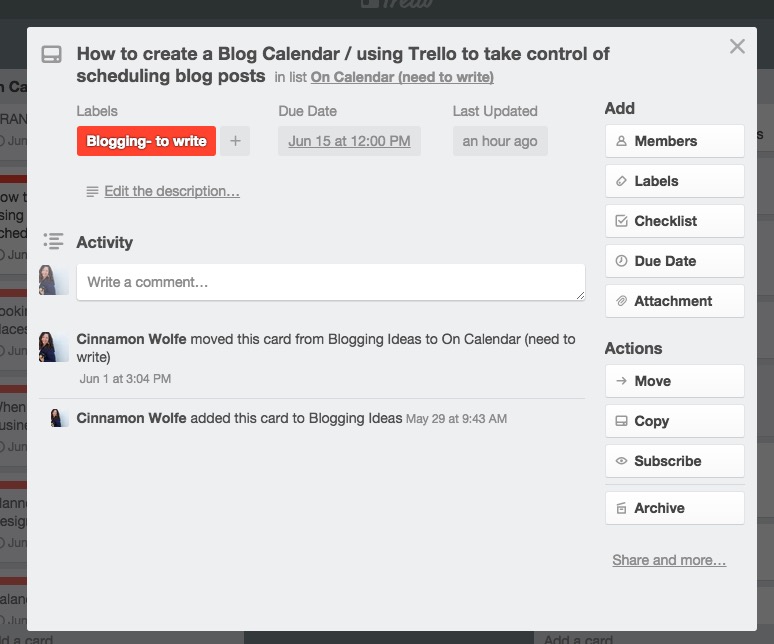
Task: Click the card title heading to edit
Action: point(343,65)
